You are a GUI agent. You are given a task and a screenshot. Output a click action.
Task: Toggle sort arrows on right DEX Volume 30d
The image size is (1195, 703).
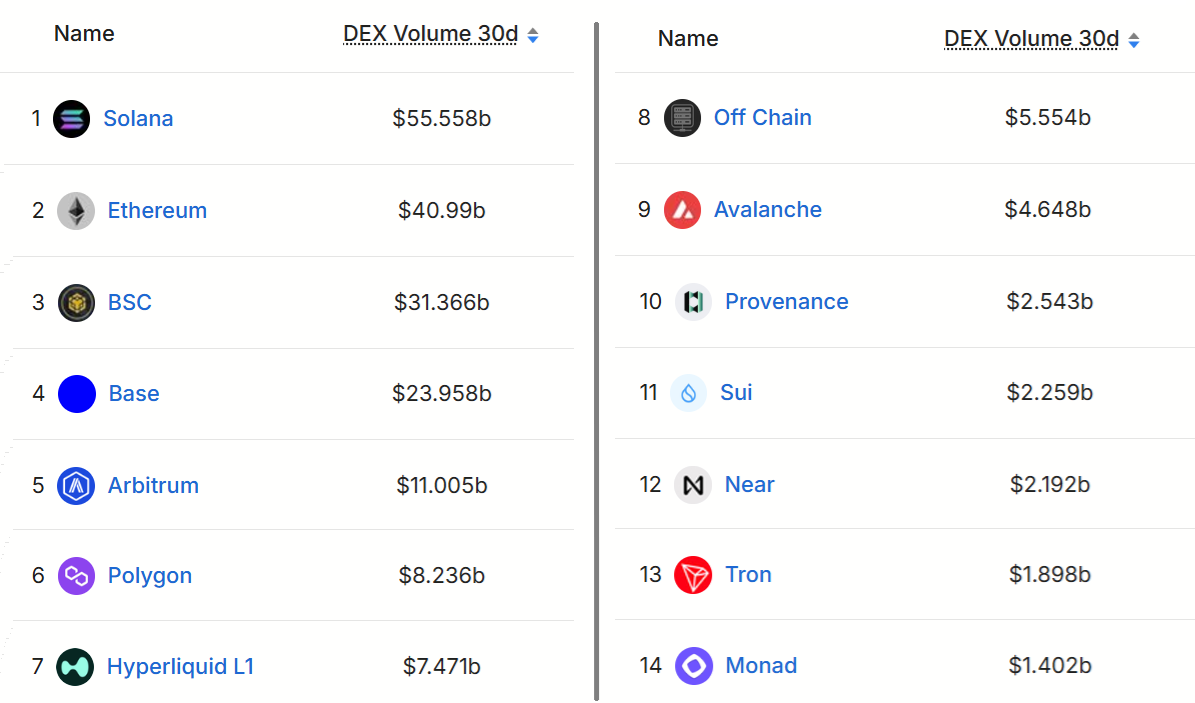(x=1133, y=41)
